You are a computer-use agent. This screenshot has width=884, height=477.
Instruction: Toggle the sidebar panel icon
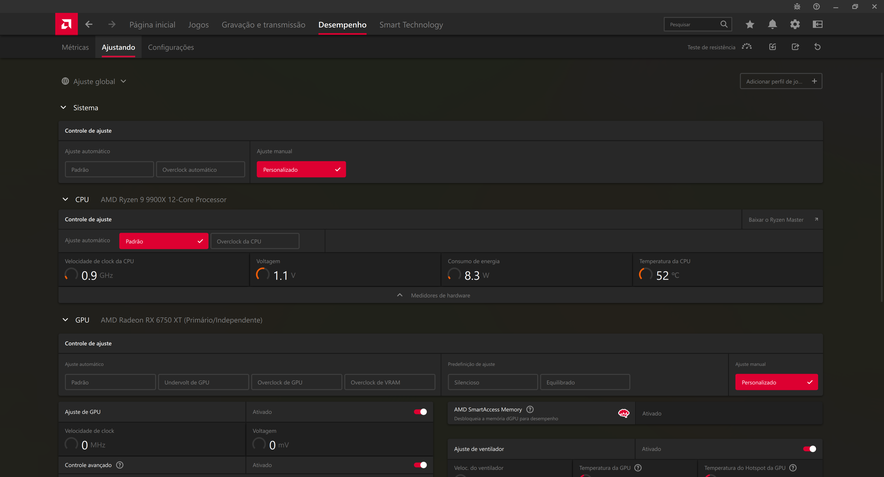coord(817,24)
